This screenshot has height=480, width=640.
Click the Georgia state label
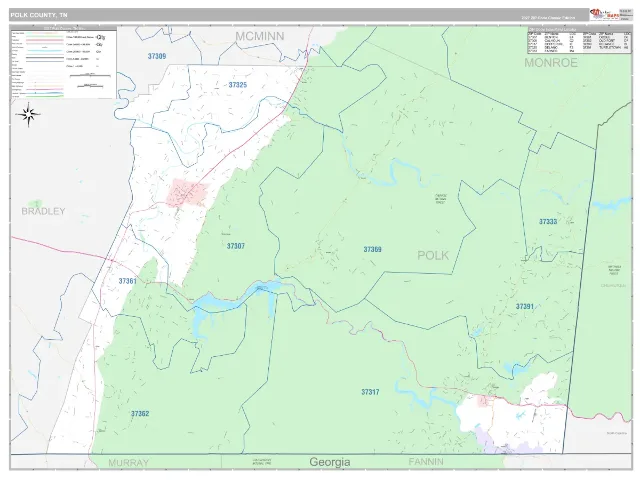point(330,462)
